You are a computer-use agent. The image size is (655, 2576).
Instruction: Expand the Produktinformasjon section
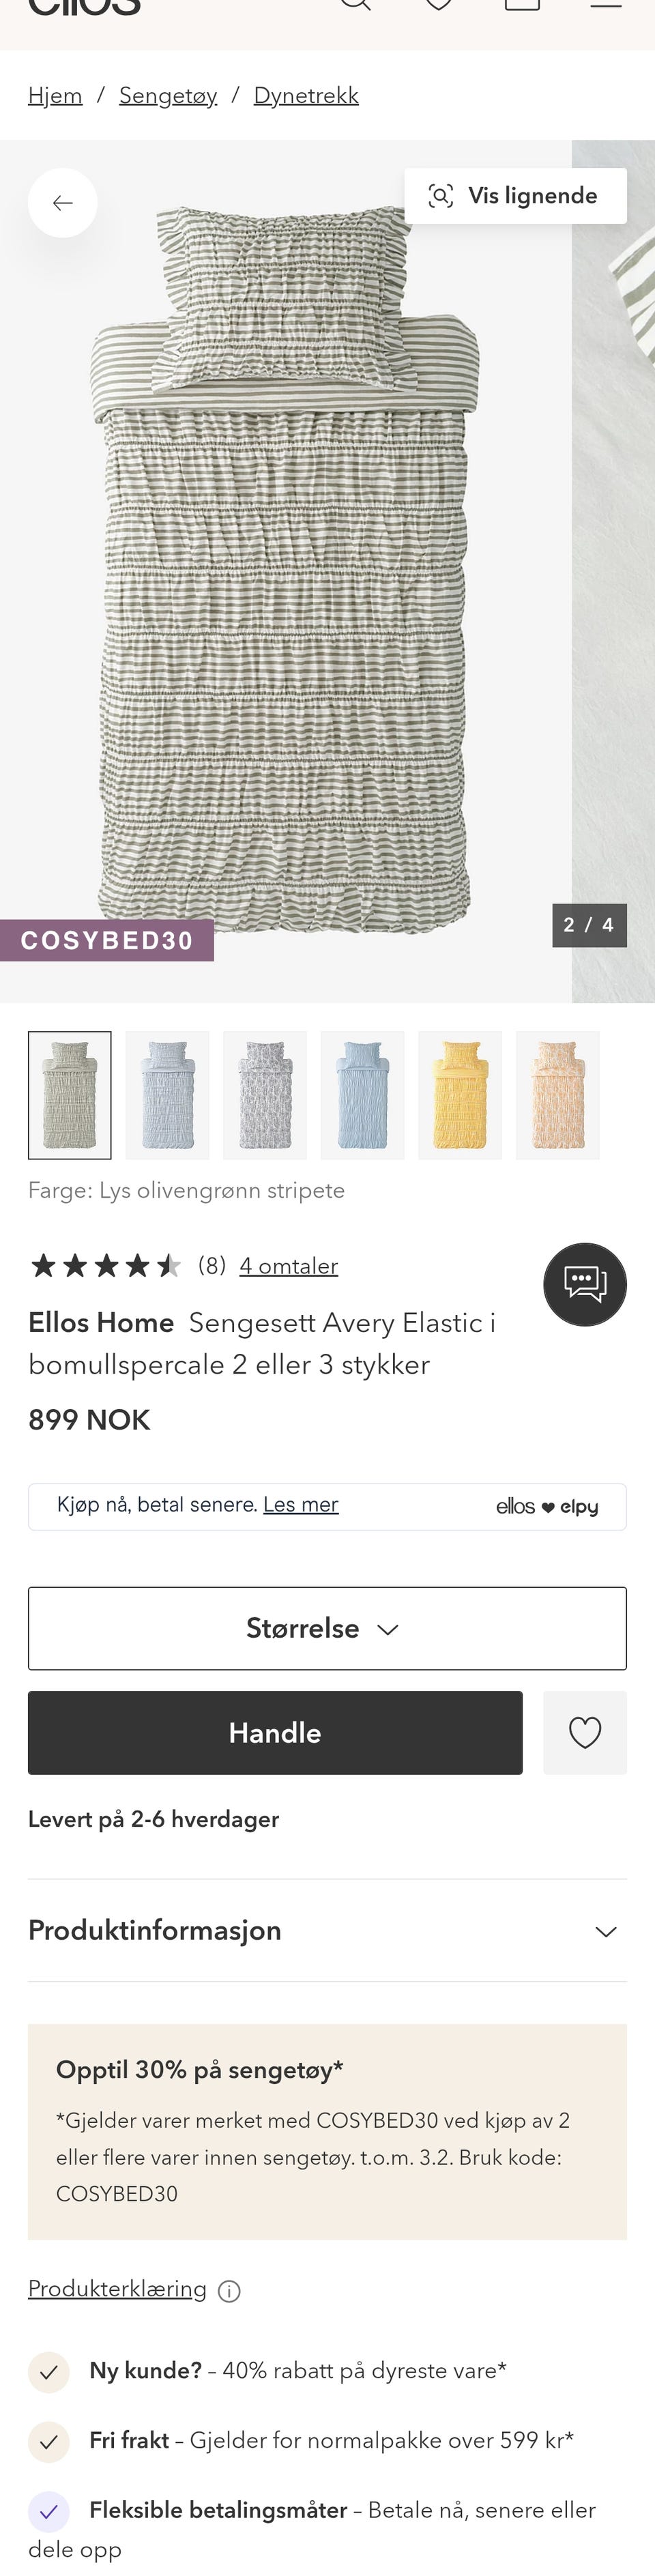pos(327,1930)
